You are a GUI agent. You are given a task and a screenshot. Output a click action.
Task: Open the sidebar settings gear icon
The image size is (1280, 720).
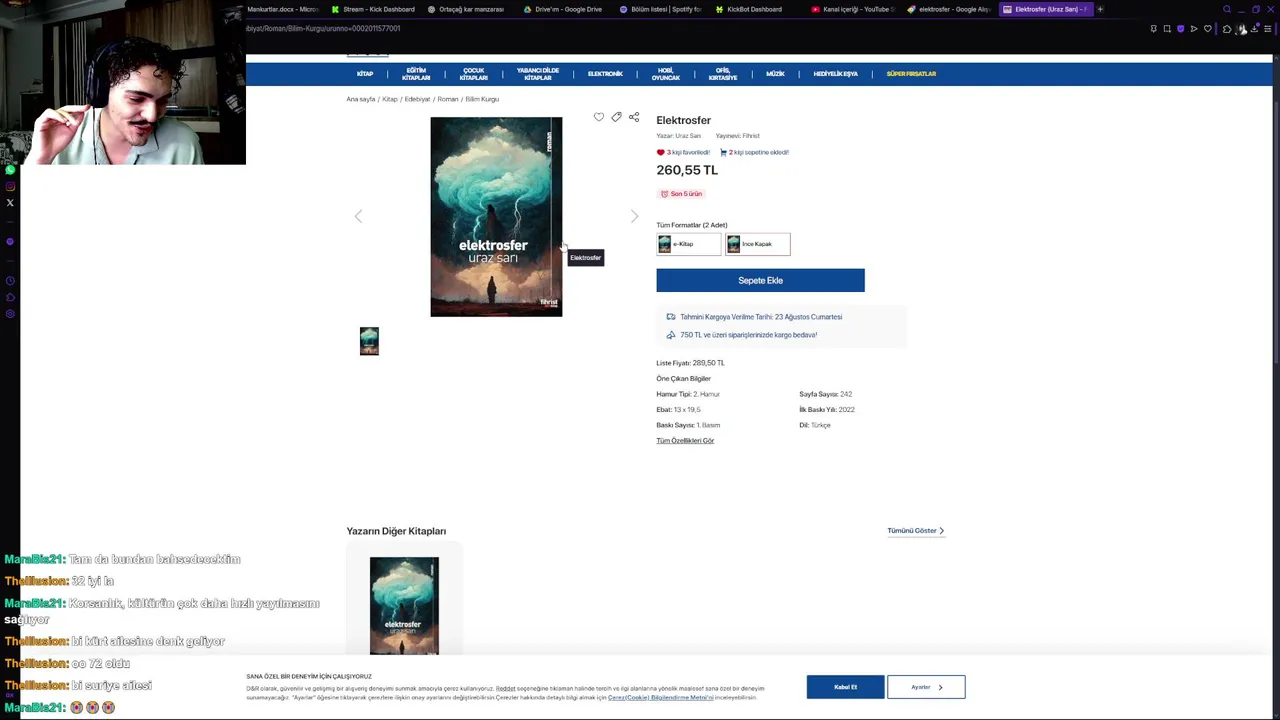10,314
